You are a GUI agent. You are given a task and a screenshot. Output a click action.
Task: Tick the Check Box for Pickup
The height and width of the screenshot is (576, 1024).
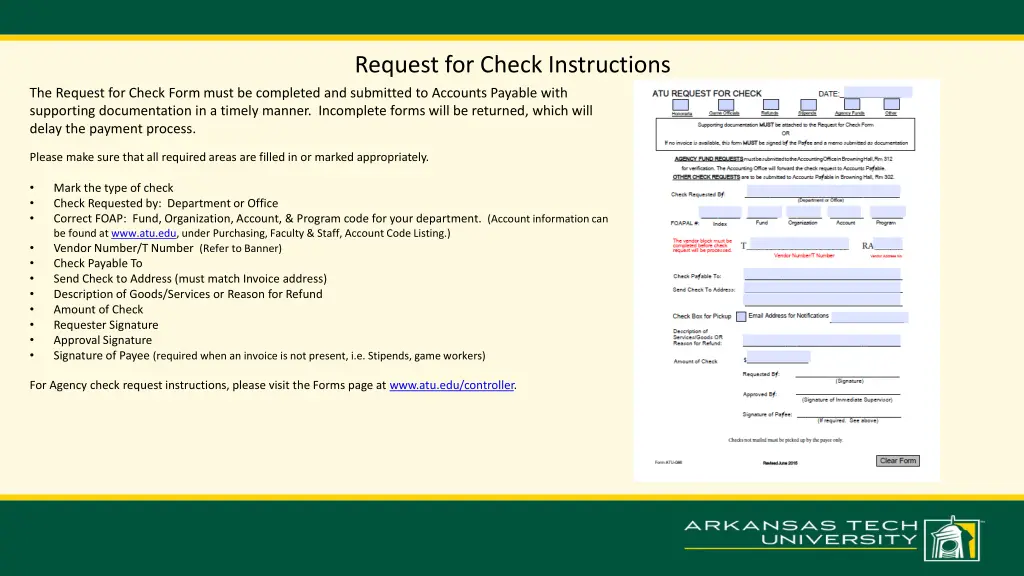pos(741,317)
